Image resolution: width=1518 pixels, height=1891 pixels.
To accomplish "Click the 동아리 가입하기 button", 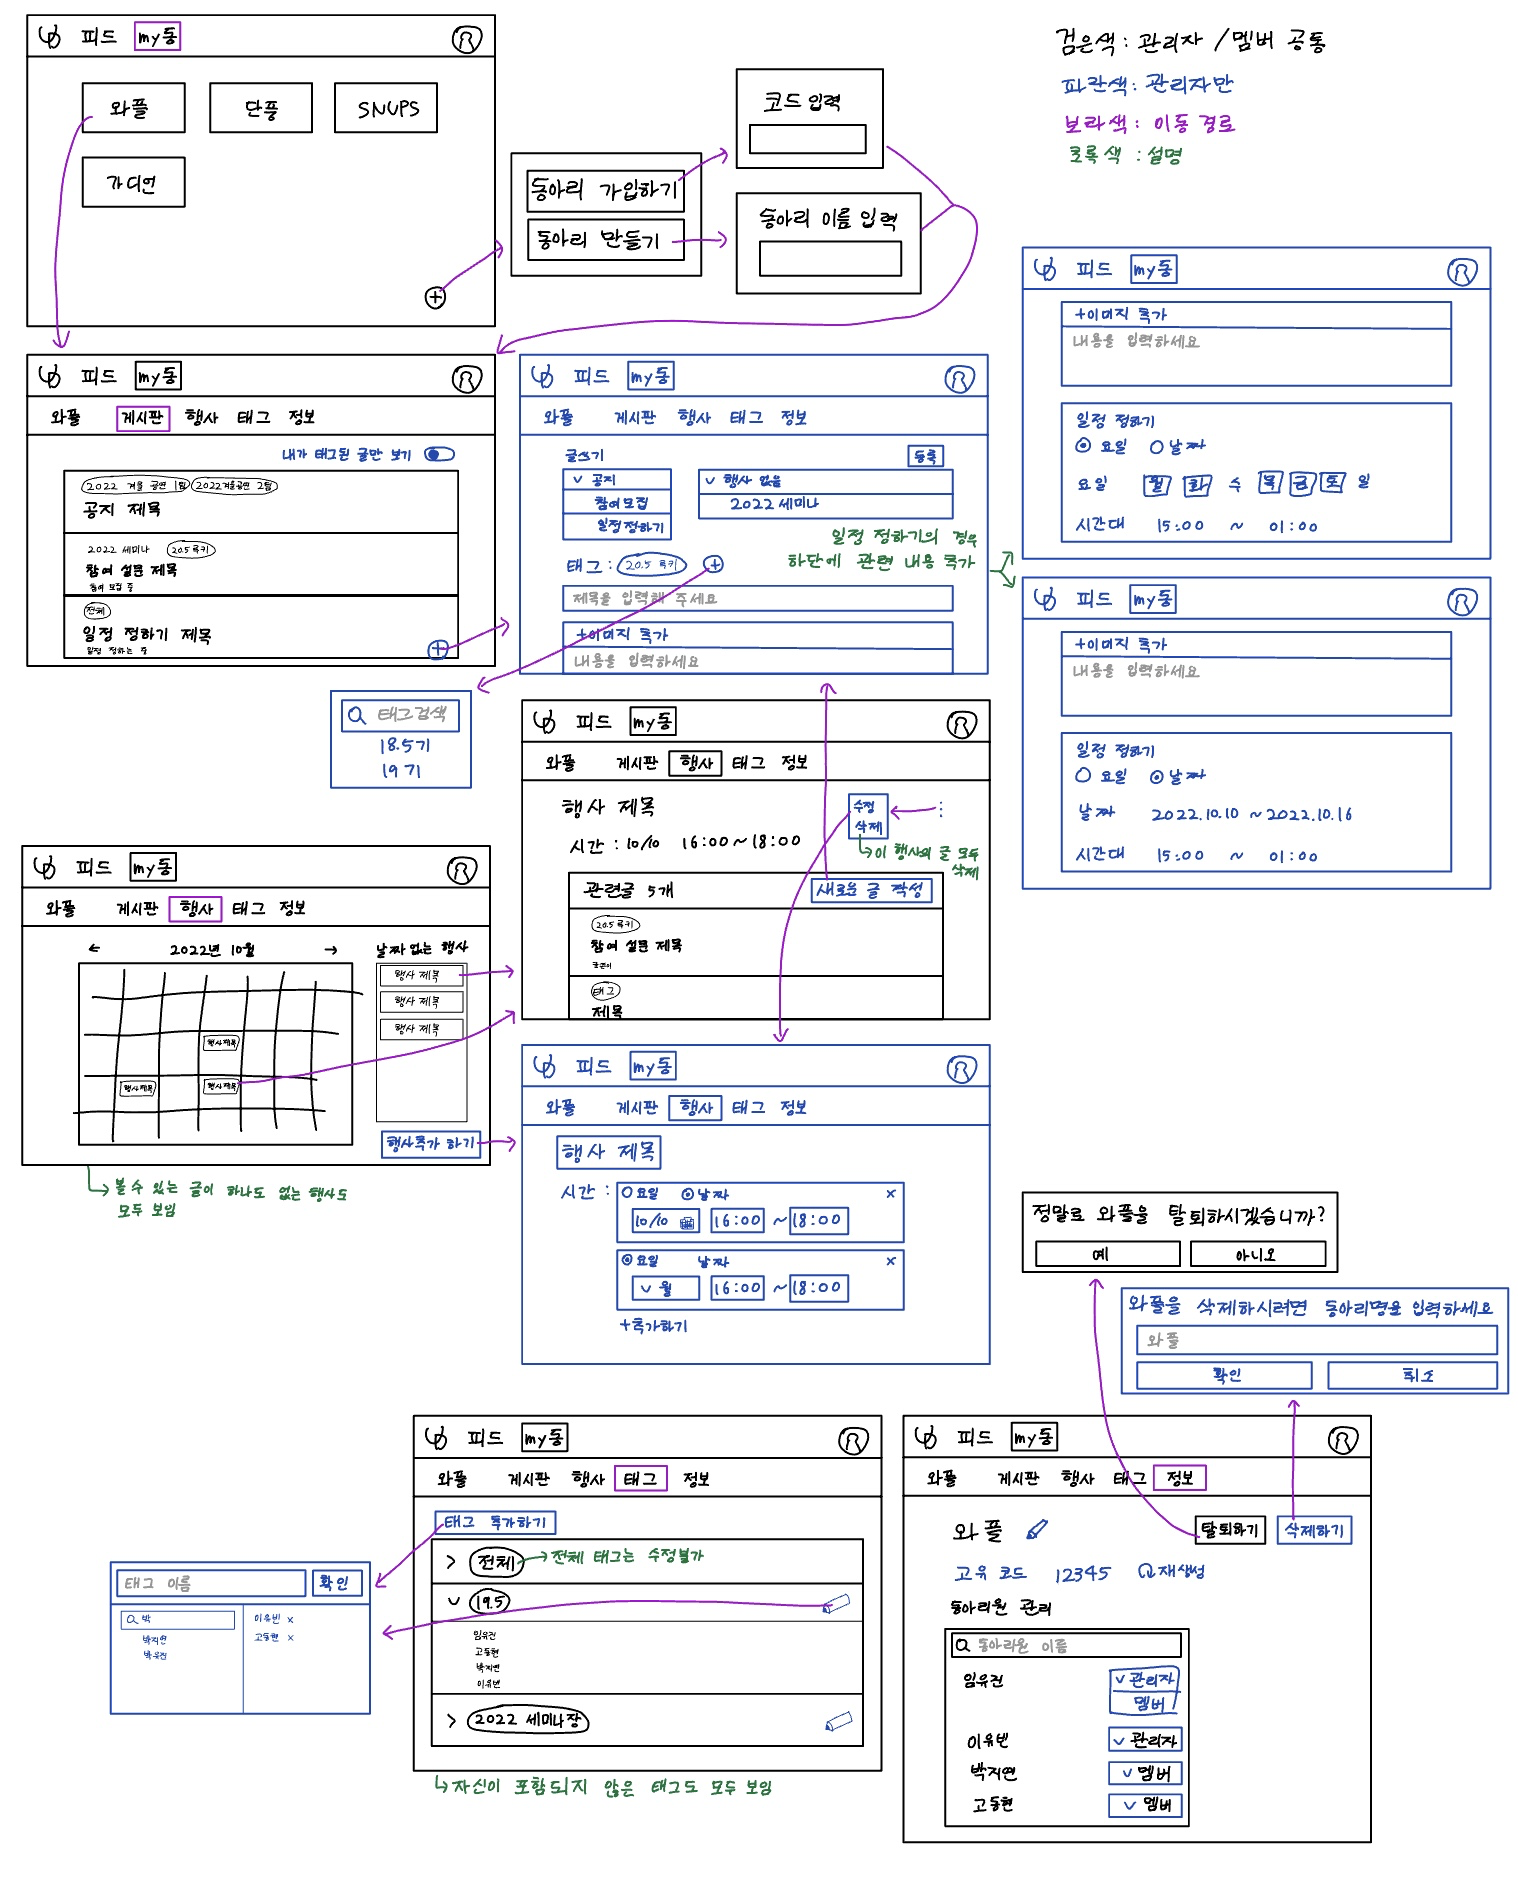I will (605, 190).
